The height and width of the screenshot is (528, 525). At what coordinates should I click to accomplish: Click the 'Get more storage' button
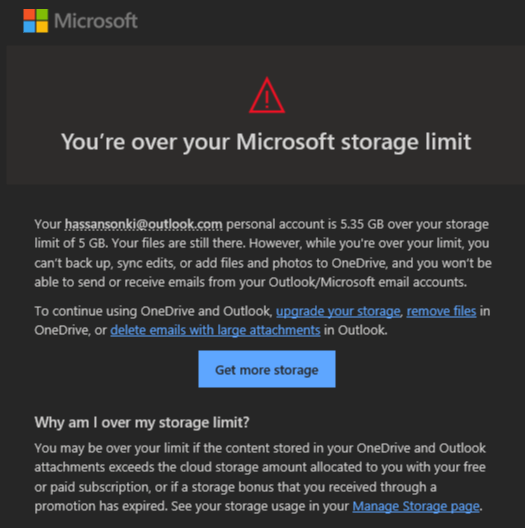click(x=267, y=369)
